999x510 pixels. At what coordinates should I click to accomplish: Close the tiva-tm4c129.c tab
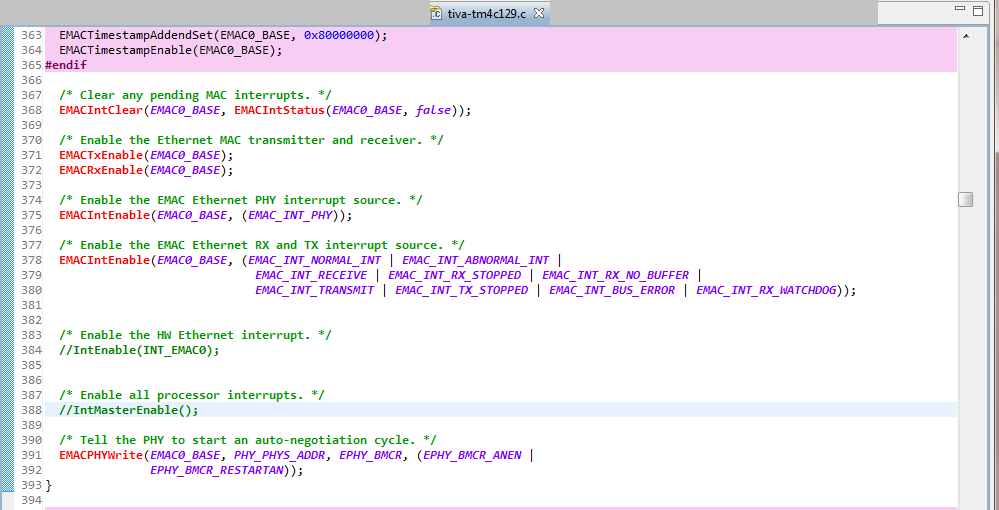pyautogui.click(x=538, y=13)
